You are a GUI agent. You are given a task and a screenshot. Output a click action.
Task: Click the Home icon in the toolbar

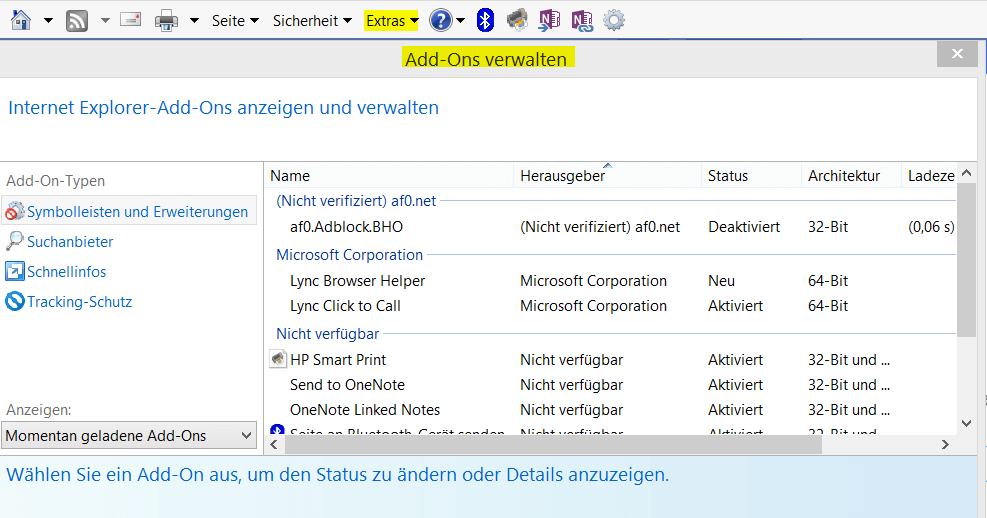coord(21,20)
